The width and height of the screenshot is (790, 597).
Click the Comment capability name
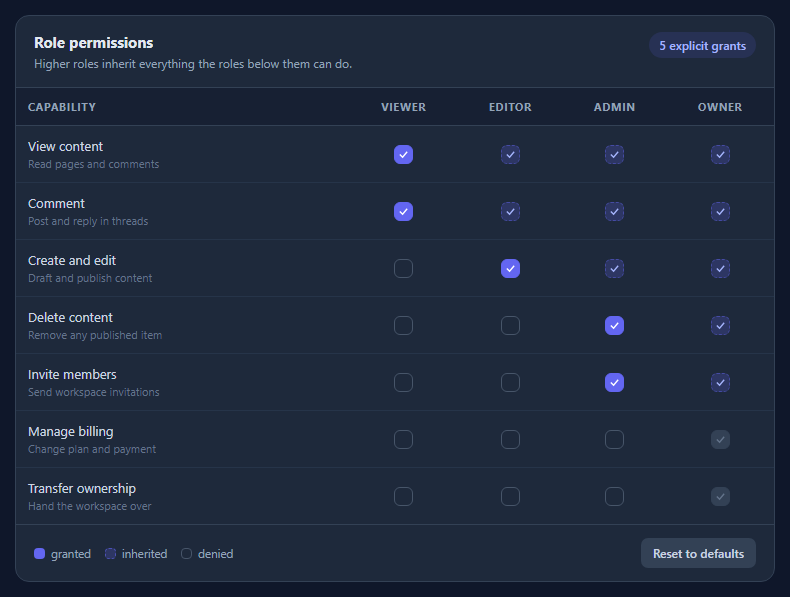point(56,204)
